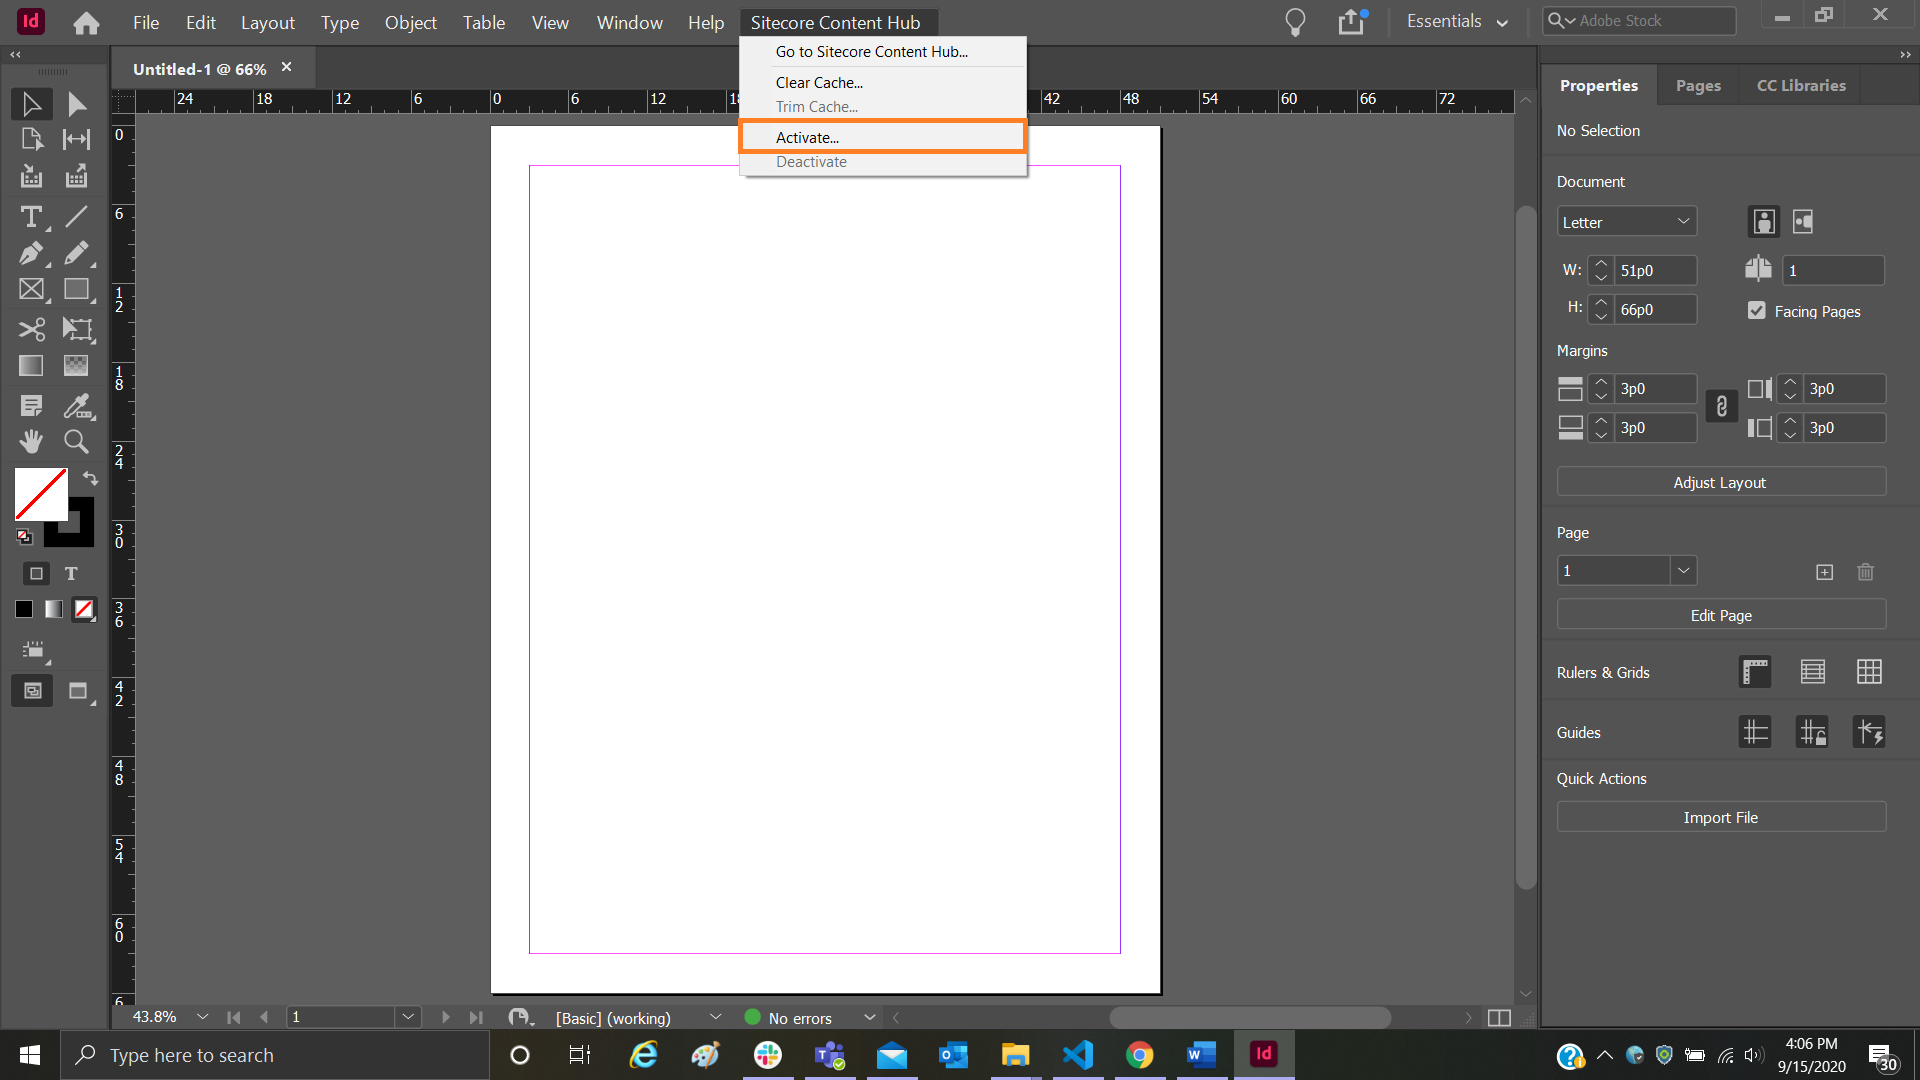Select the Gradient Feather tool
This screenshot has width=1920, height=1080.
pos(77,366)
